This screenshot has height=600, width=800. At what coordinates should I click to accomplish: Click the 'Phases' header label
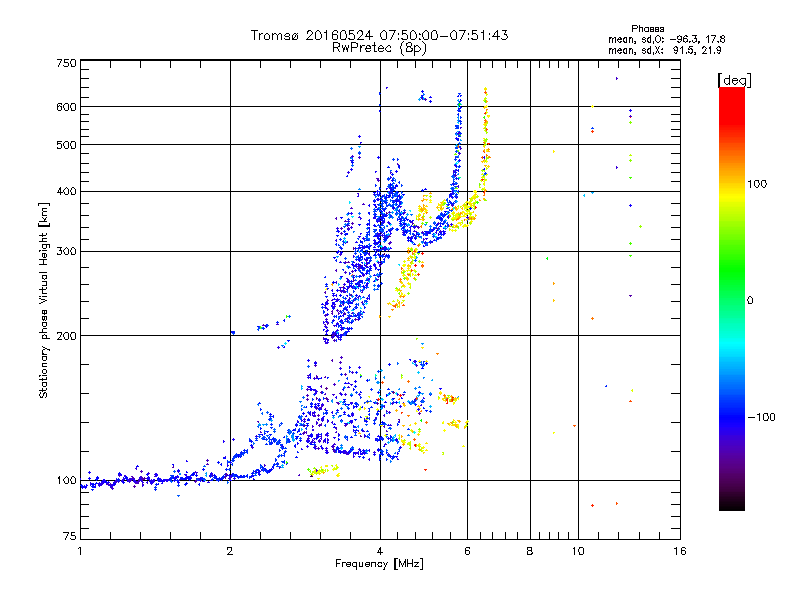647,29
